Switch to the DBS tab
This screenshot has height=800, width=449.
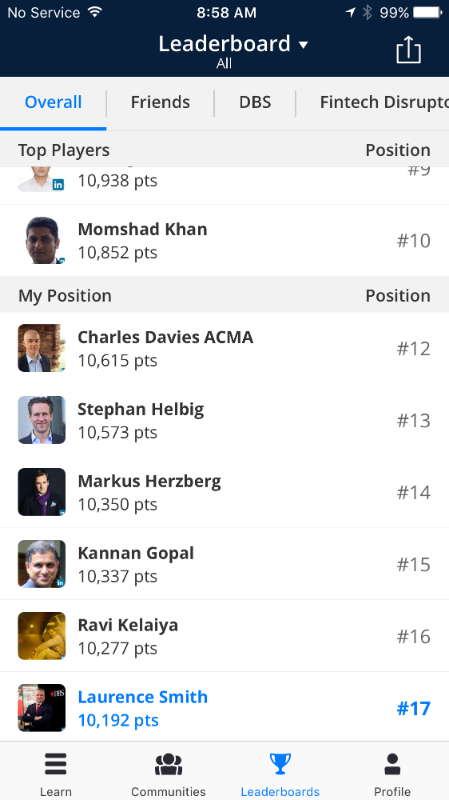coord(255,103)
